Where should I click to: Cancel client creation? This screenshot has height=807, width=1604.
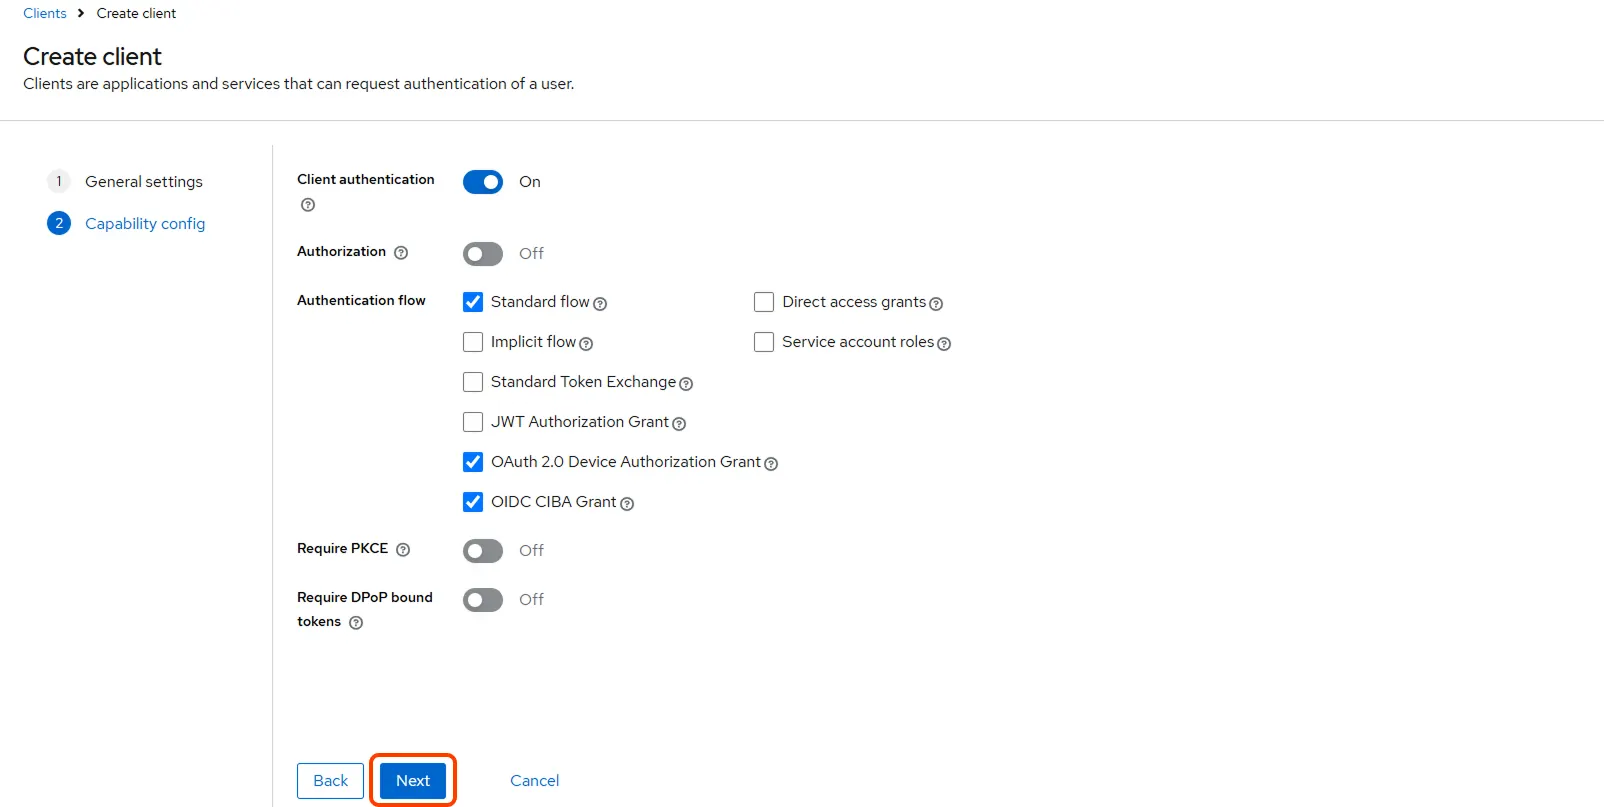pos(535,781)
